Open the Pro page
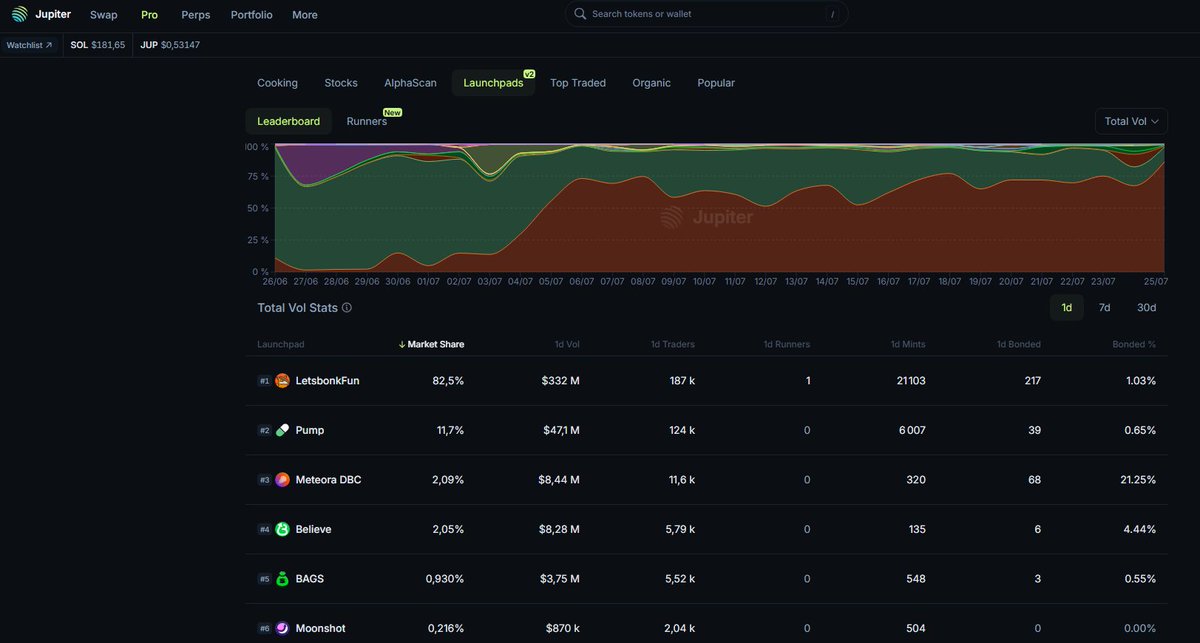1200x643 pixels. pyautogui.click(x=149, y=15)
